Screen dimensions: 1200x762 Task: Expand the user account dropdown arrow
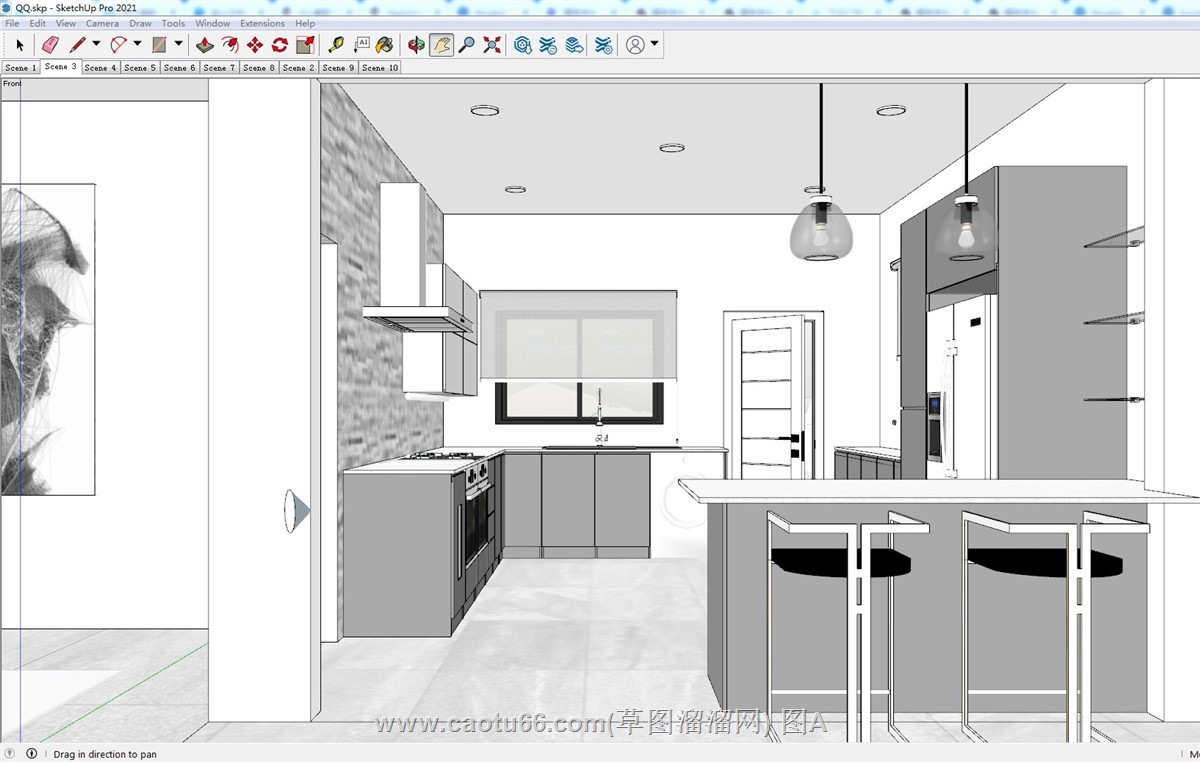tap(655, 44)
